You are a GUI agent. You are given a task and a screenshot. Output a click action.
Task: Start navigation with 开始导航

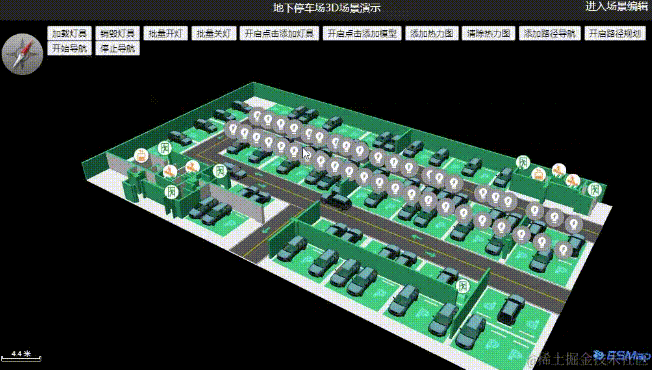pos(69,48)
